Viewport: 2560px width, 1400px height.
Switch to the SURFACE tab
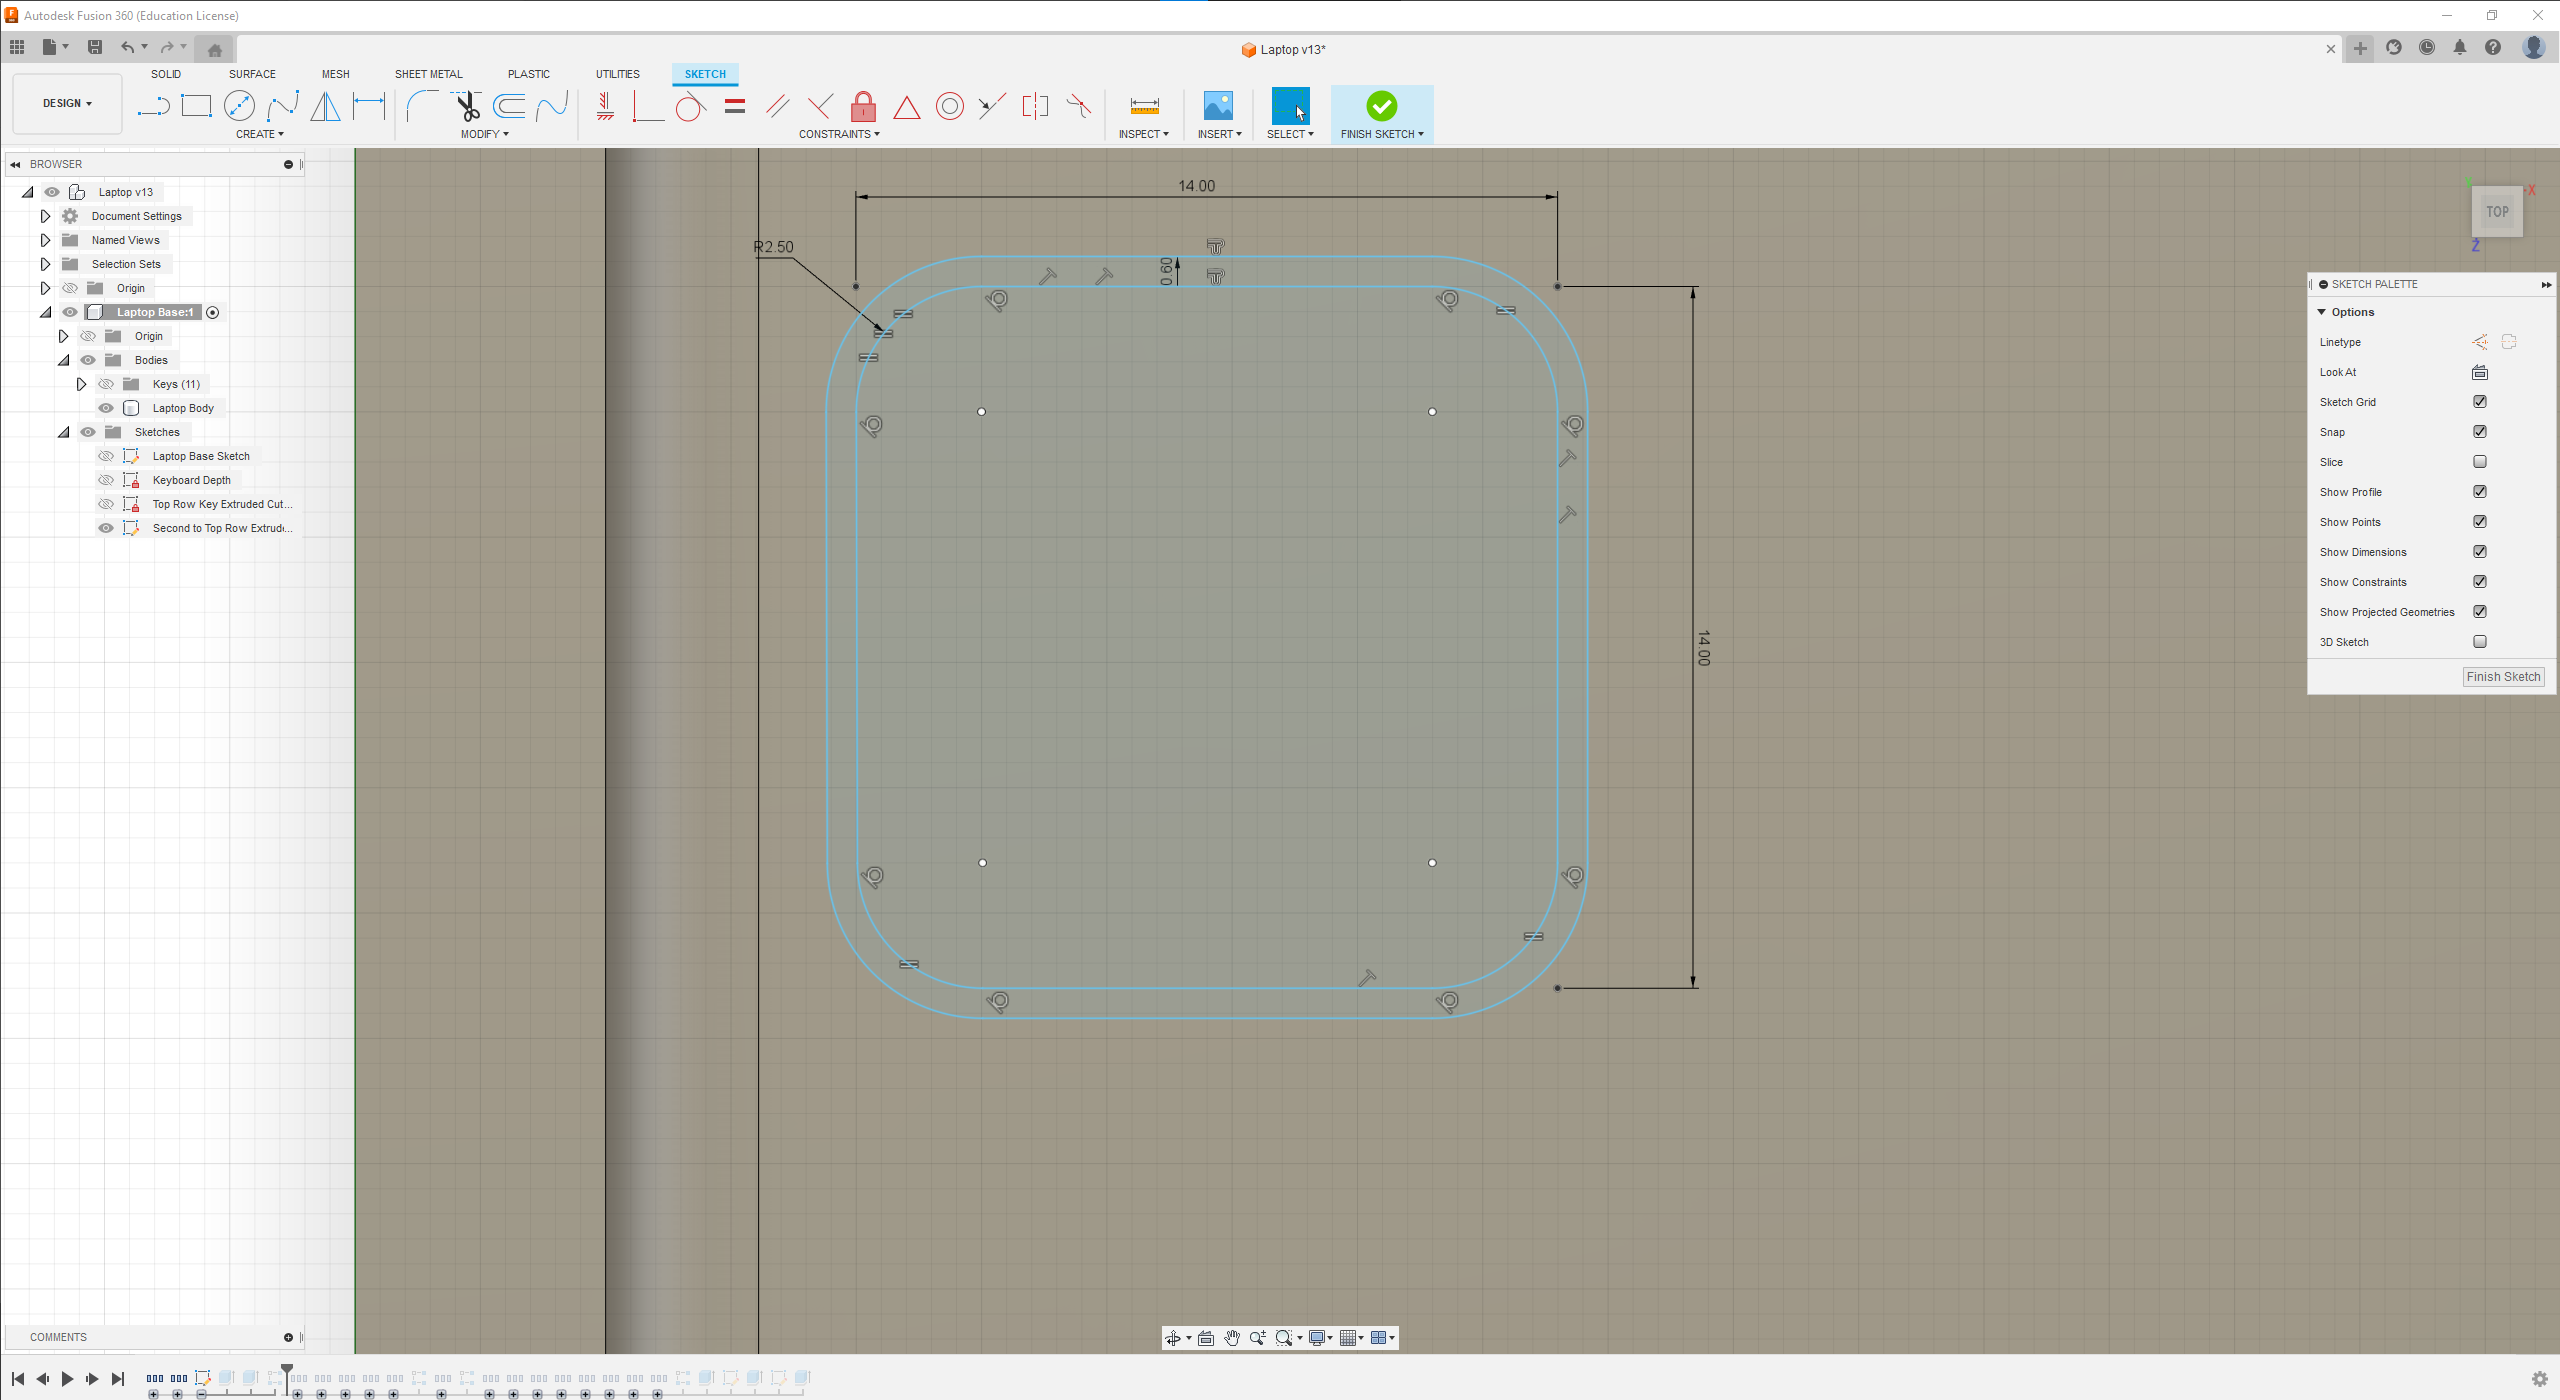pyautogui.click(x=252, y=74)
